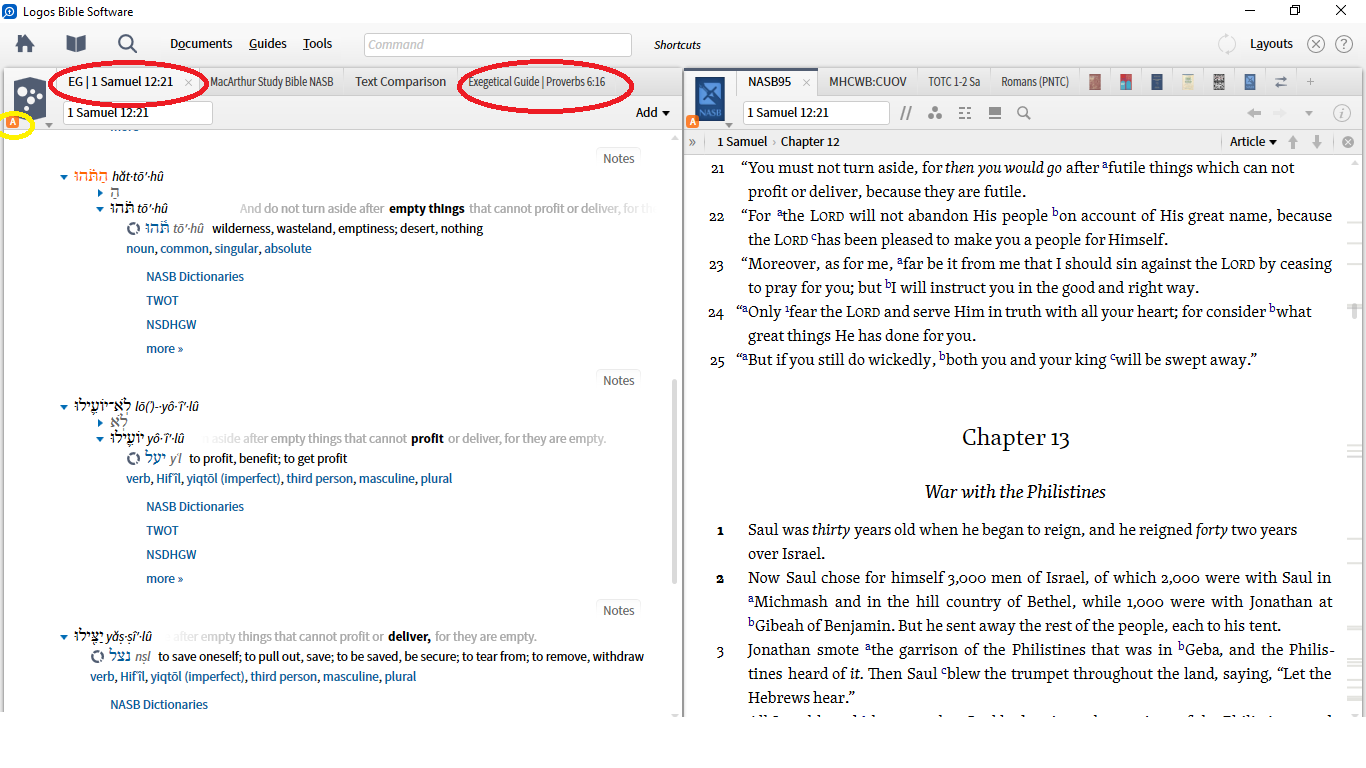Image resolution: width=1366 pixels, height=768 pixels.
Task: Close the locator bar with the circled X
Action: pos(1348,142)
